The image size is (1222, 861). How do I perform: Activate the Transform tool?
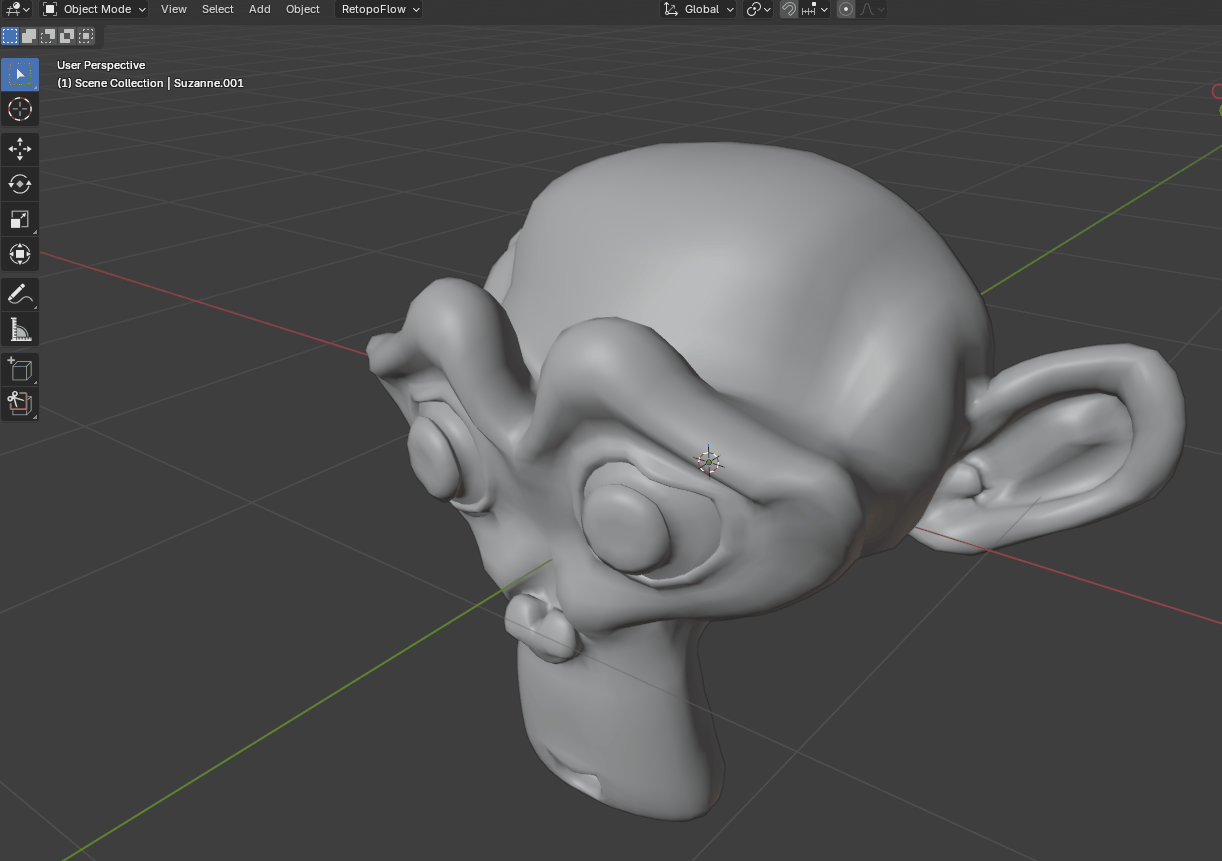point(20,254)
